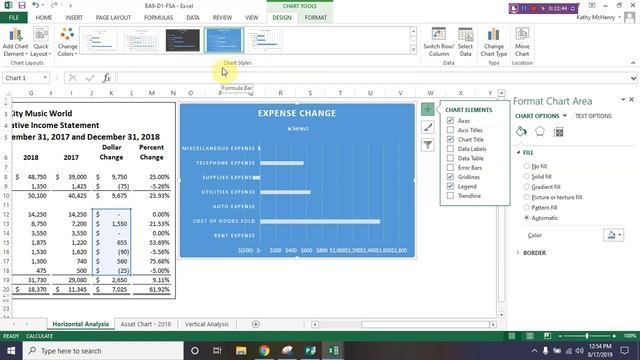The image size is (640, 360).
Task: Switch to Normal view in status bar
Action: [x=511, y=336]
